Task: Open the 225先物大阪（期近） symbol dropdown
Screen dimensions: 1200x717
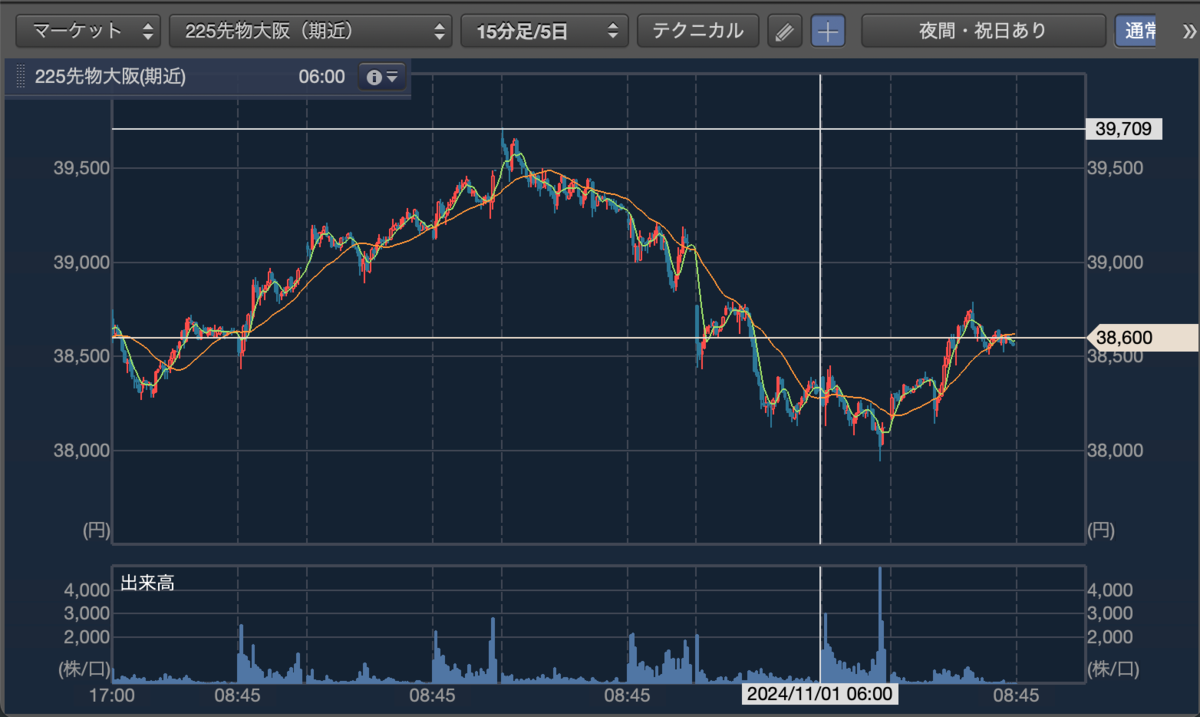Action: pos(311,31)
